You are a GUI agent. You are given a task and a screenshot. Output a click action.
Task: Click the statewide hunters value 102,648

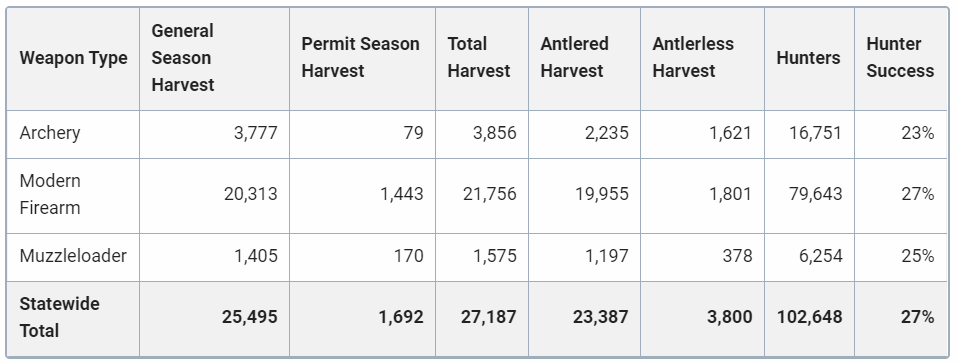pyautogui.click(x=810, y=317)
